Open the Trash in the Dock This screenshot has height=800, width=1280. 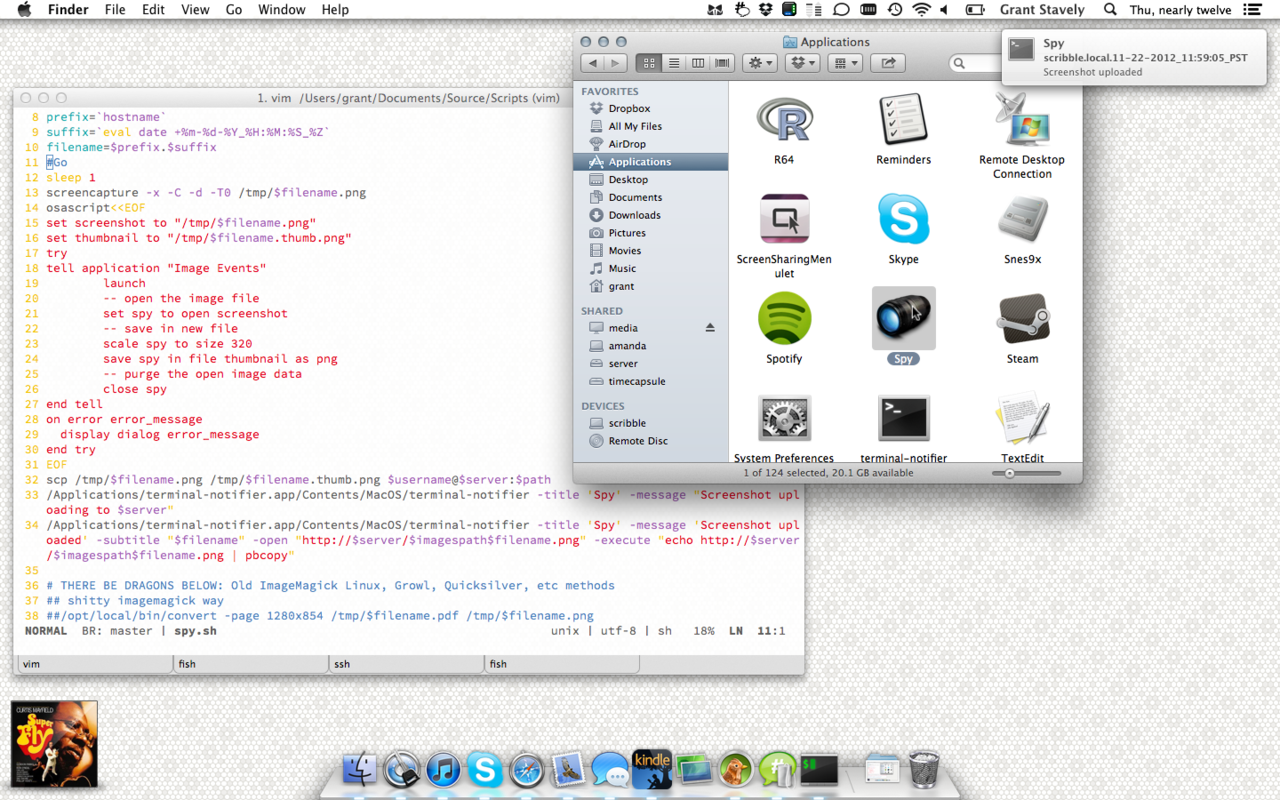(x=924, y=770)
